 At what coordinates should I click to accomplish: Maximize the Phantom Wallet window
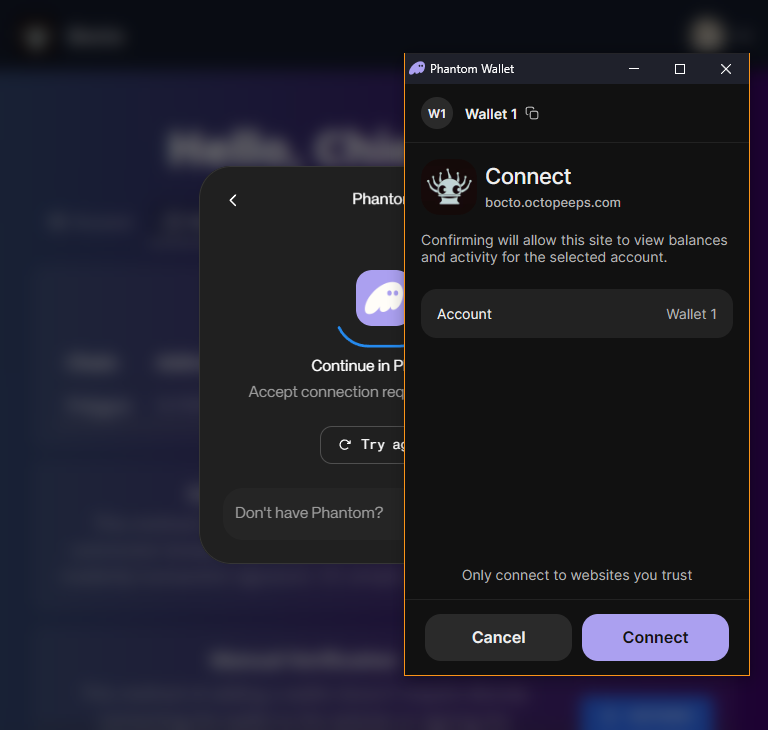pos(680,69)
